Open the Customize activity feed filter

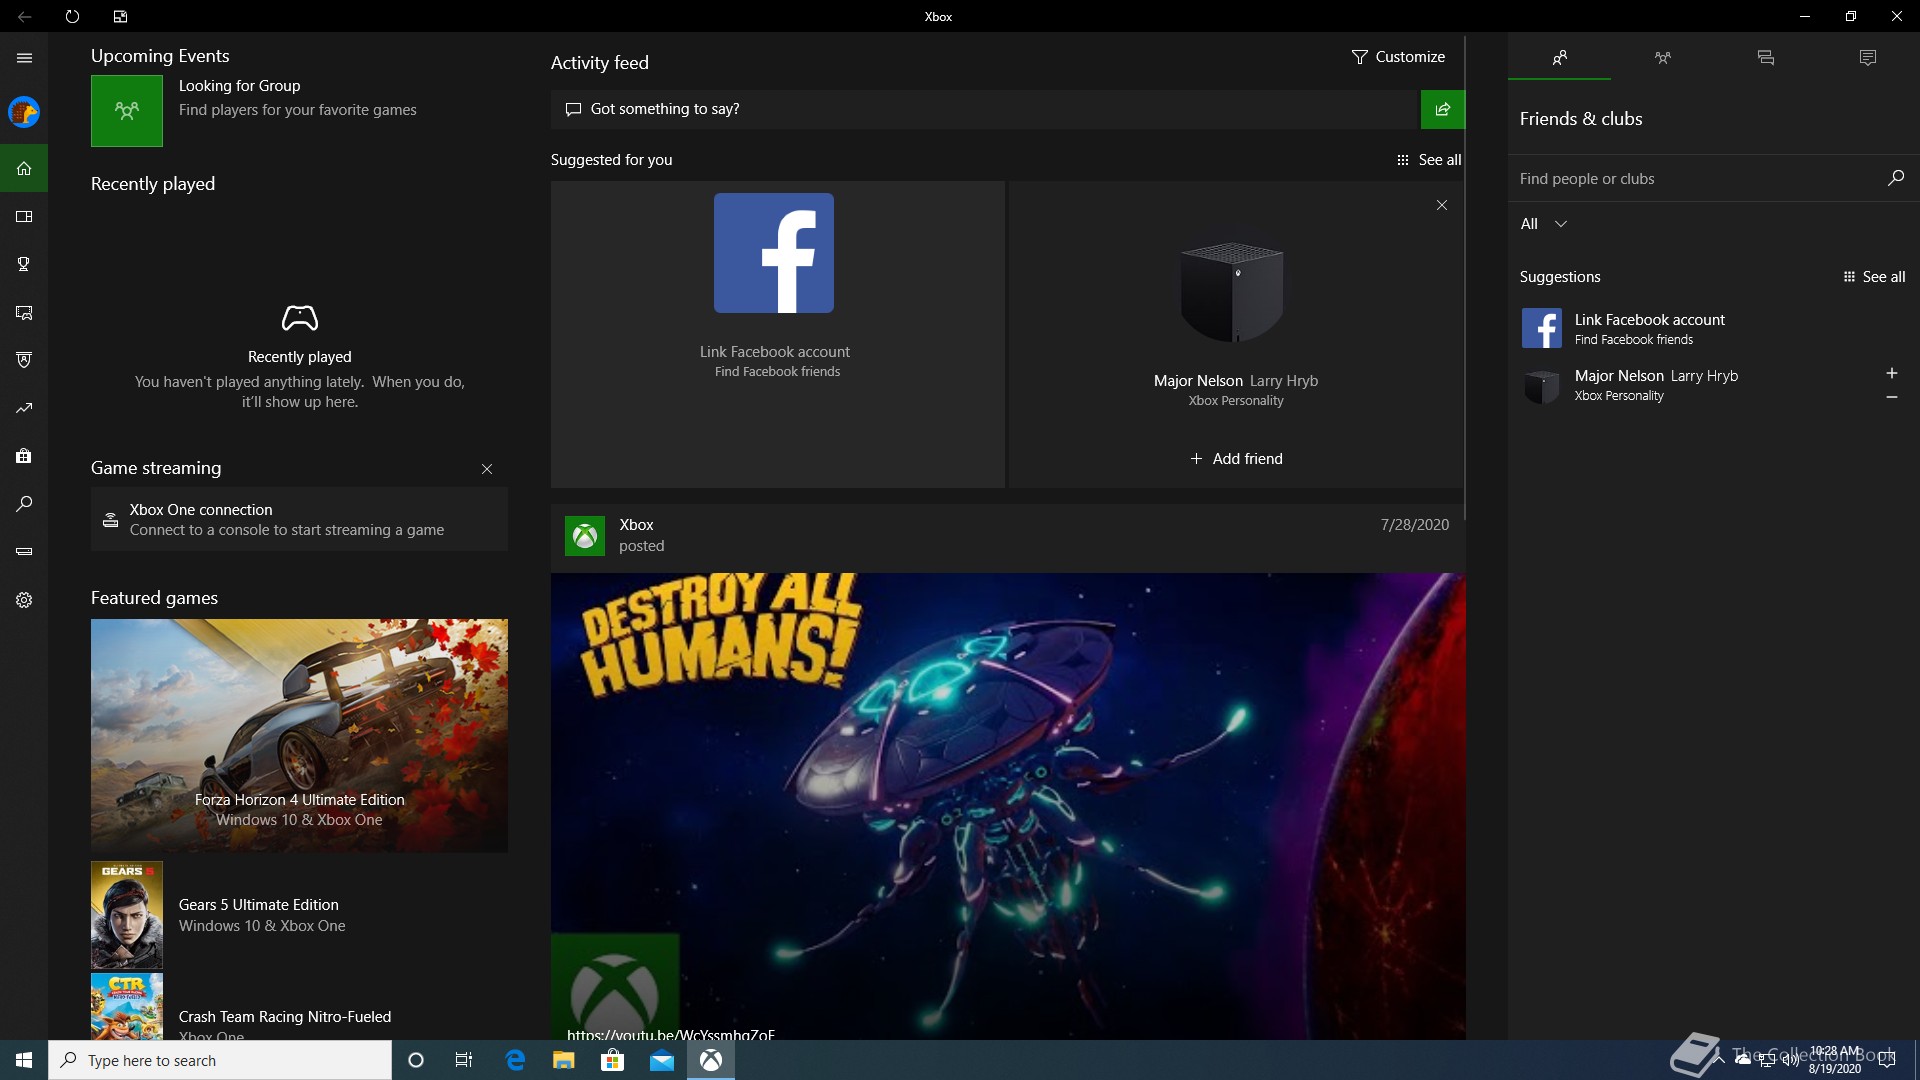(1398, 57)
